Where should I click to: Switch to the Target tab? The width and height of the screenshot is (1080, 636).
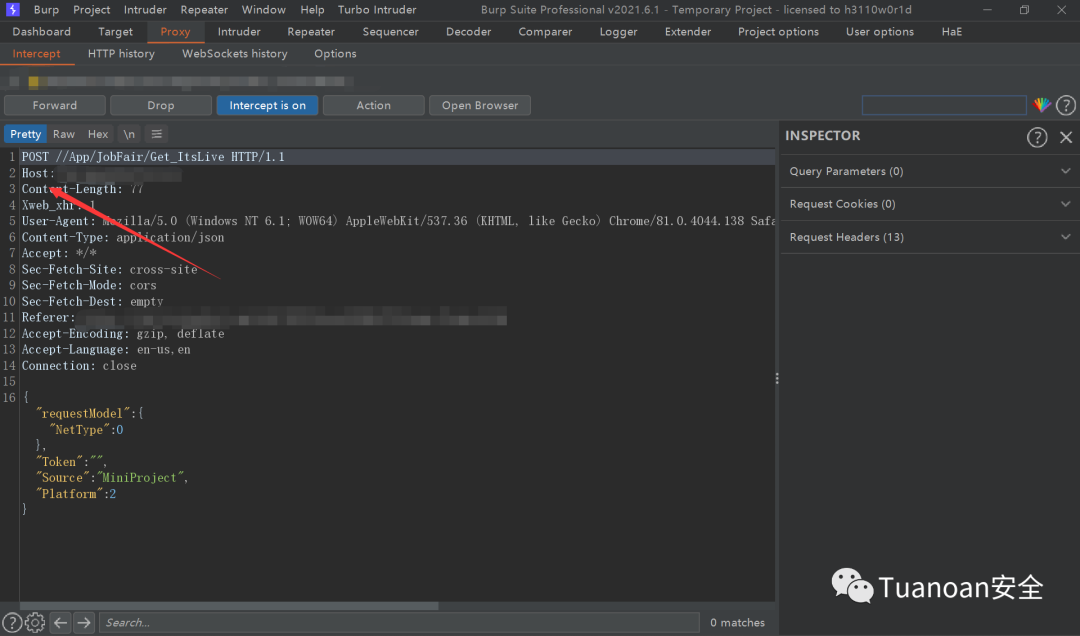115,32
